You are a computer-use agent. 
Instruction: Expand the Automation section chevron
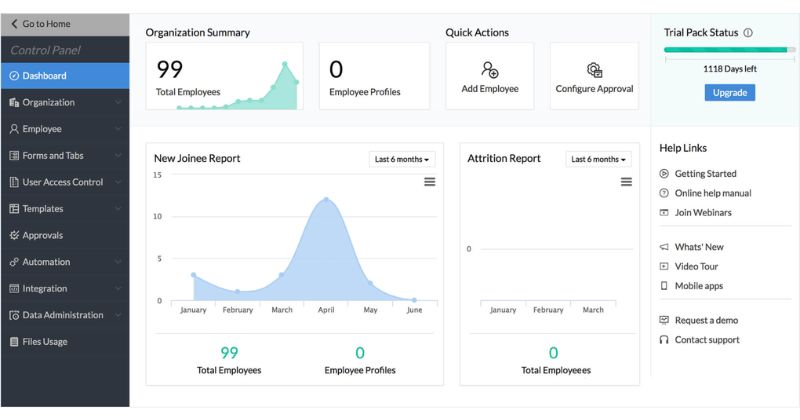tap(118, 262)
